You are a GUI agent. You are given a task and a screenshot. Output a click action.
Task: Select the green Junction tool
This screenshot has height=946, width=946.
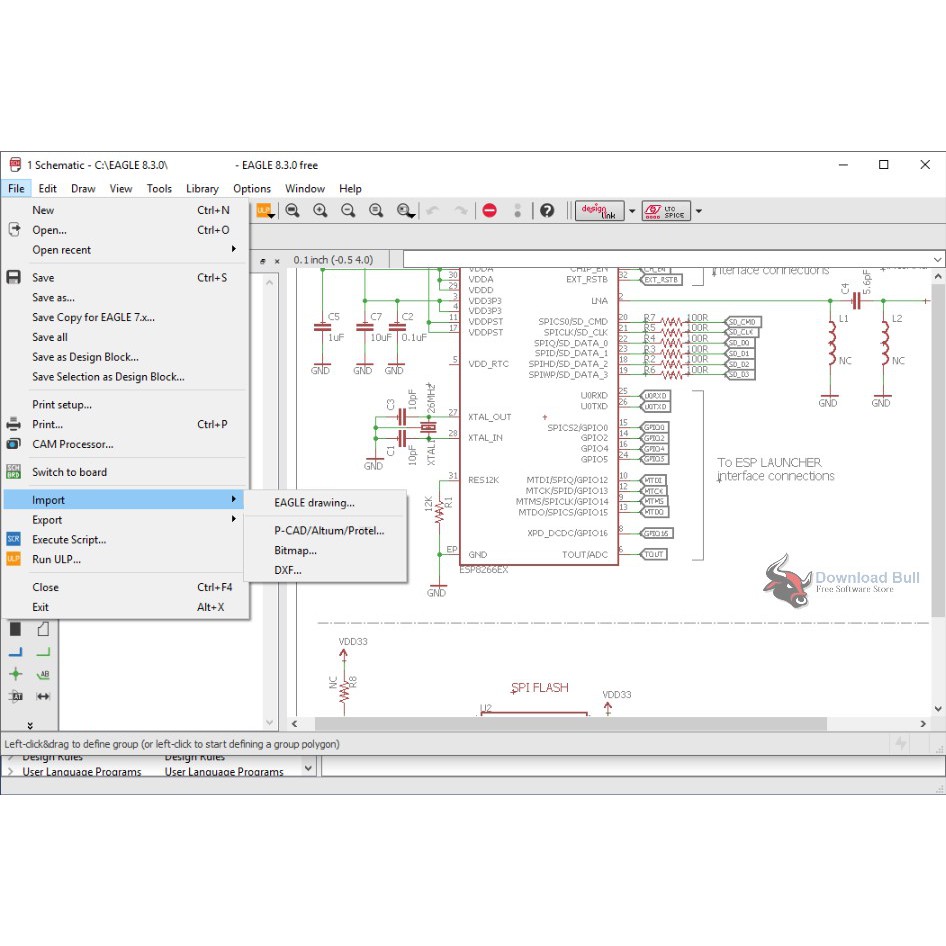pos(15,675)
